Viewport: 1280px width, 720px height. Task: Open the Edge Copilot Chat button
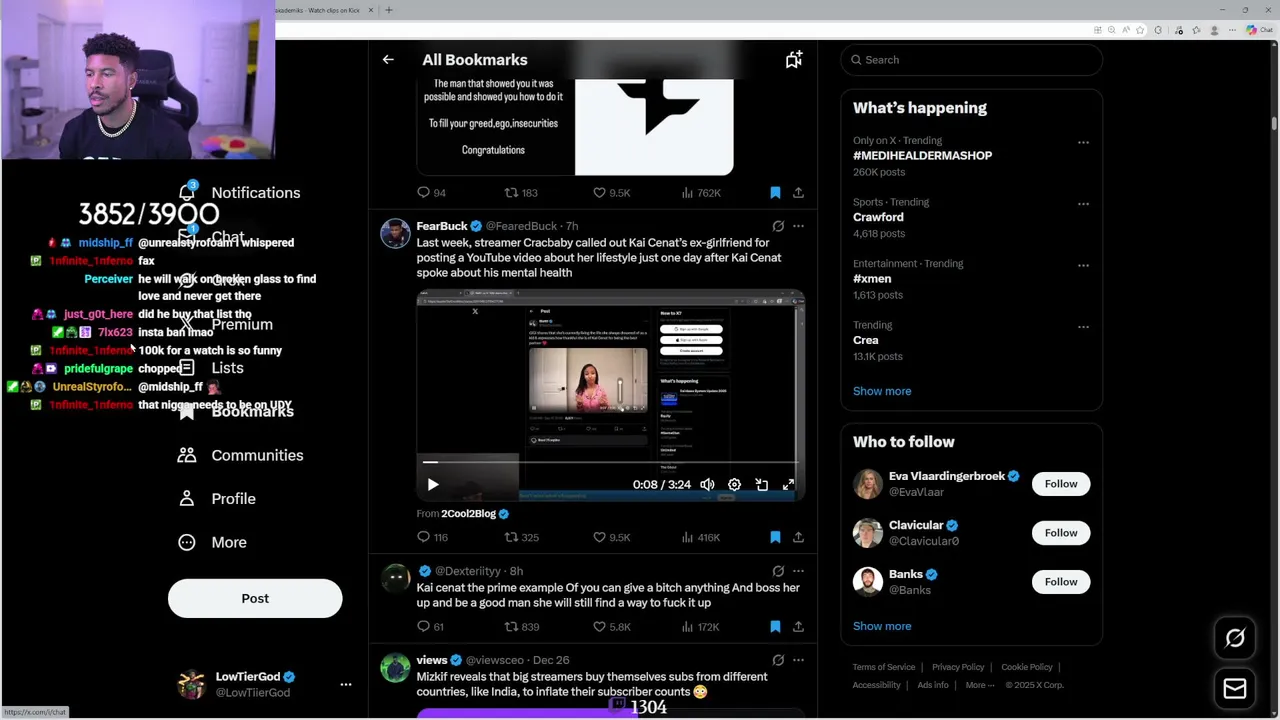pyautogui.click(x=1259, y=30)
